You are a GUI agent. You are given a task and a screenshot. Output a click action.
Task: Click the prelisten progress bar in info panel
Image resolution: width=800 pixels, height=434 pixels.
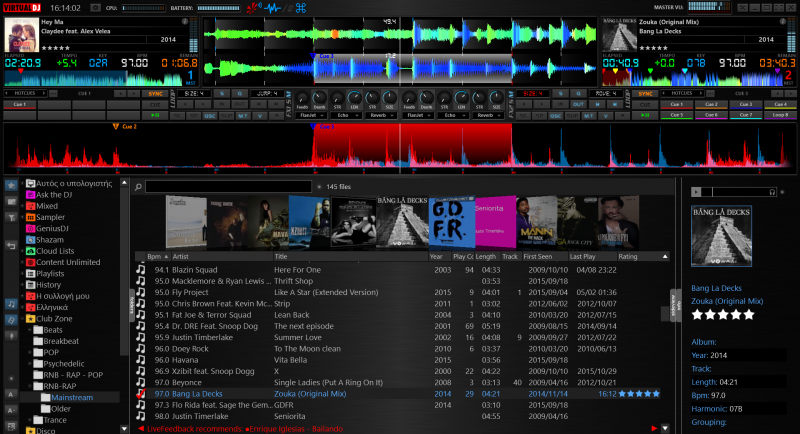pos(739,192)
